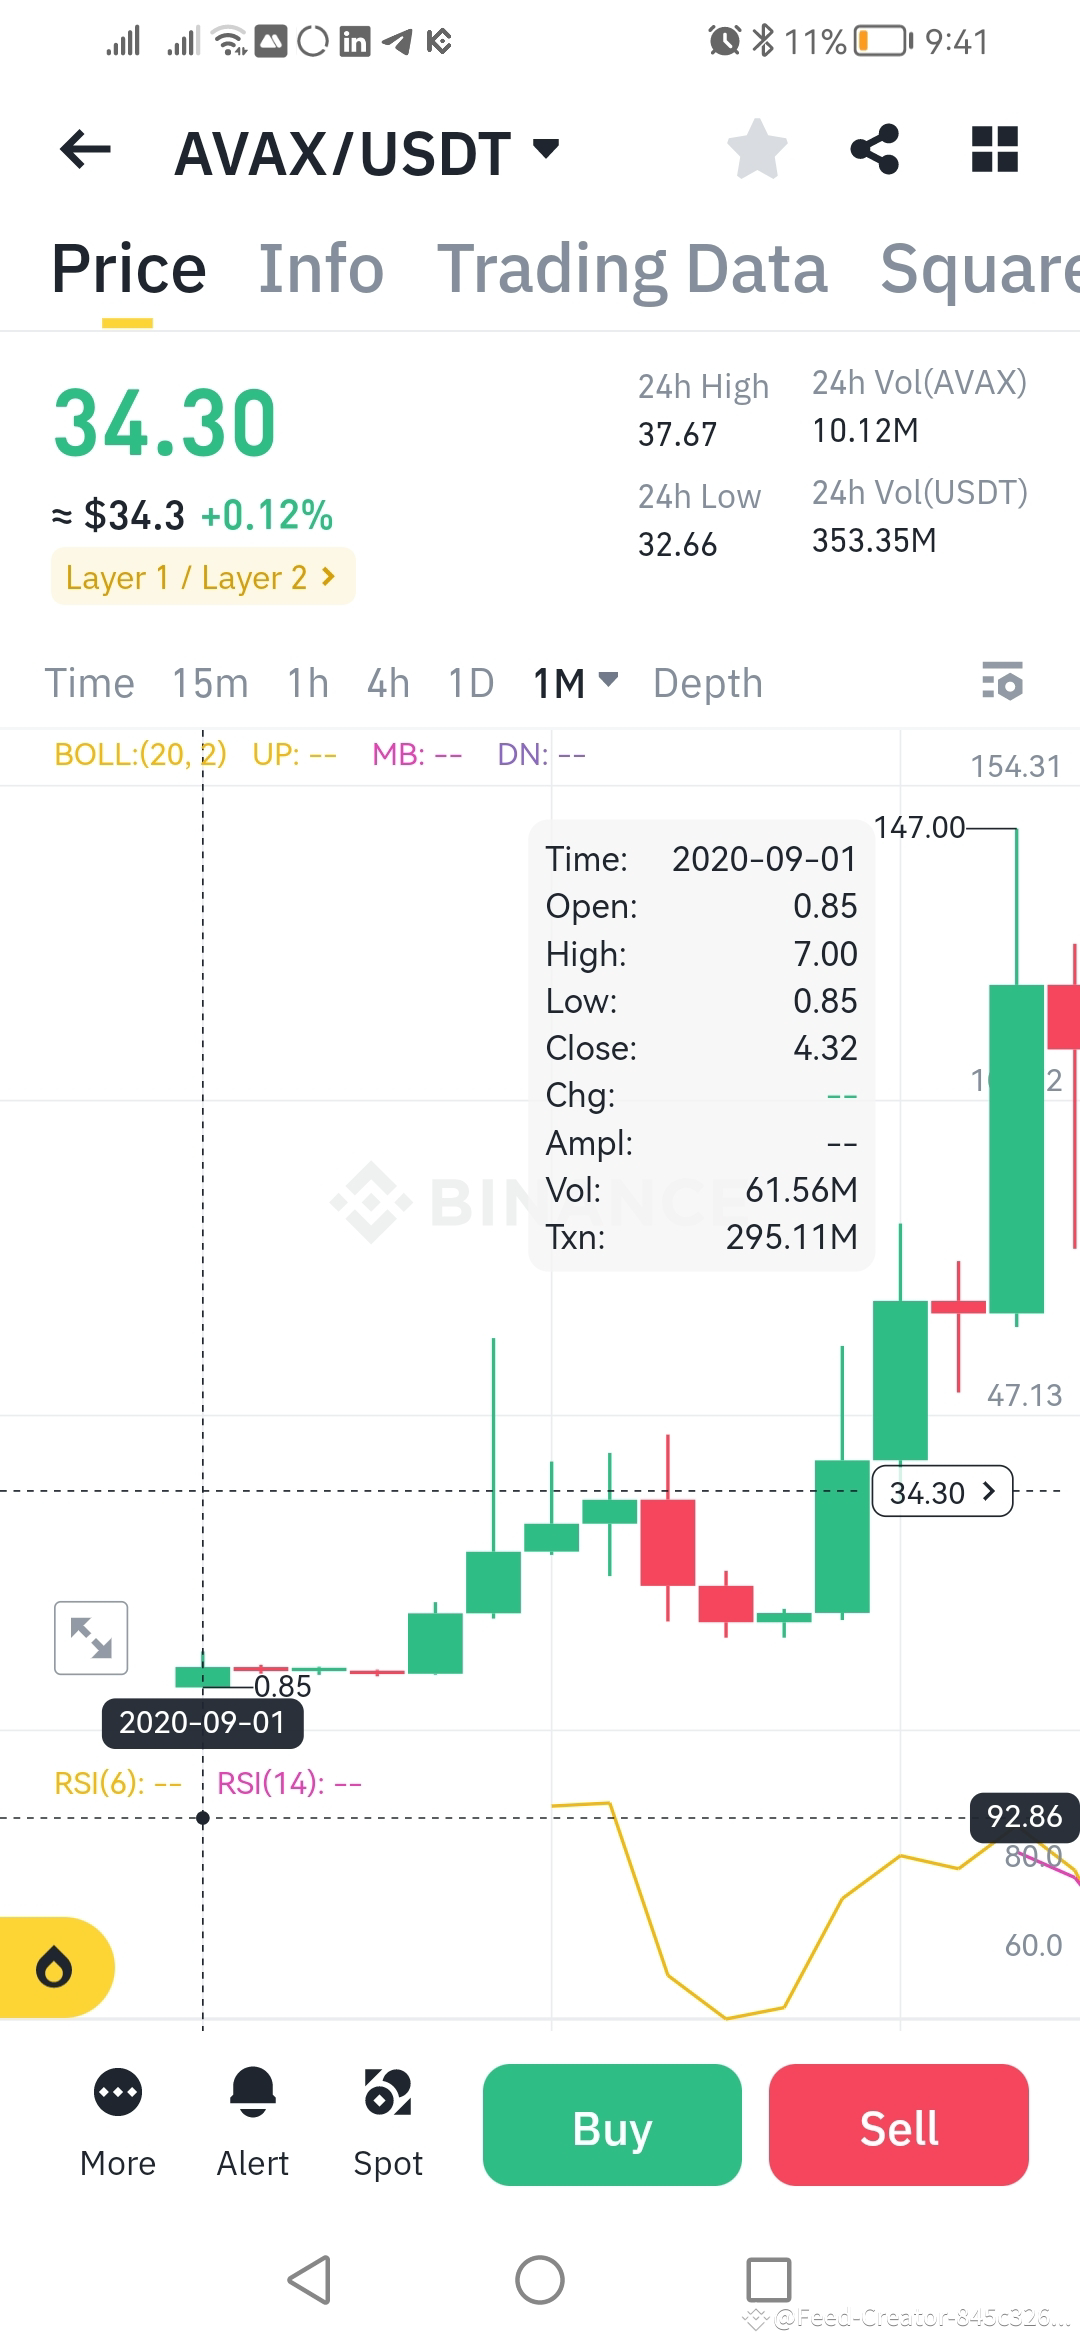
Task: Expand chart to fullscreen mode
Action: pyautogui.click(x=90, y=1636)
